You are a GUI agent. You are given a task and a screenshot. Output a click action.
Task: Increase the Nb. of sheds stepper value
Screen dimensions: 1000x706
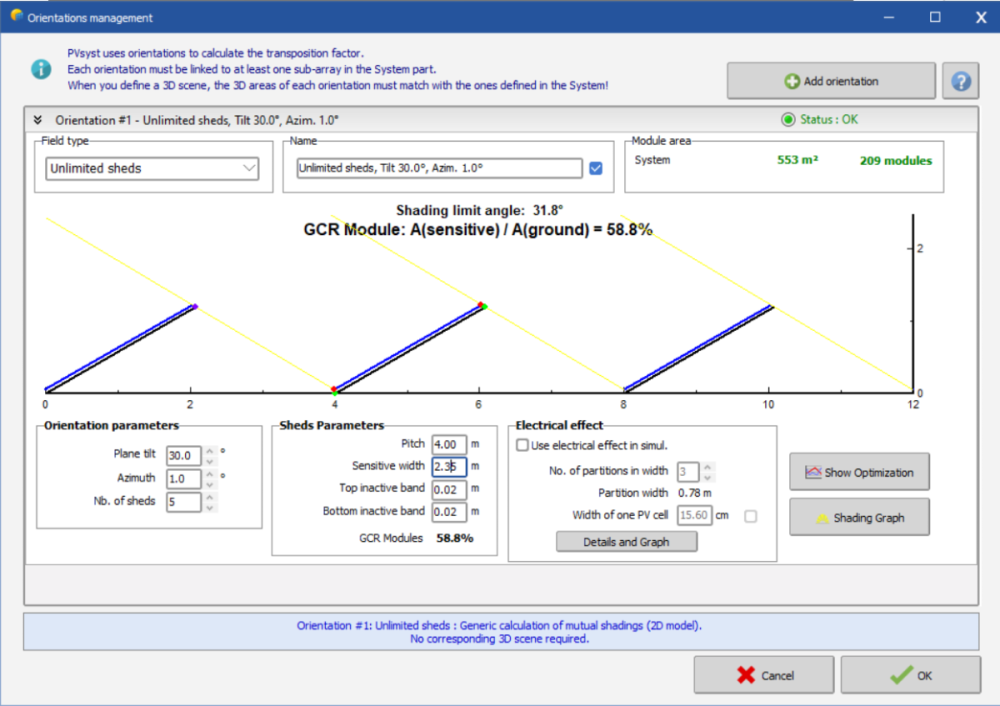[209, 496]
